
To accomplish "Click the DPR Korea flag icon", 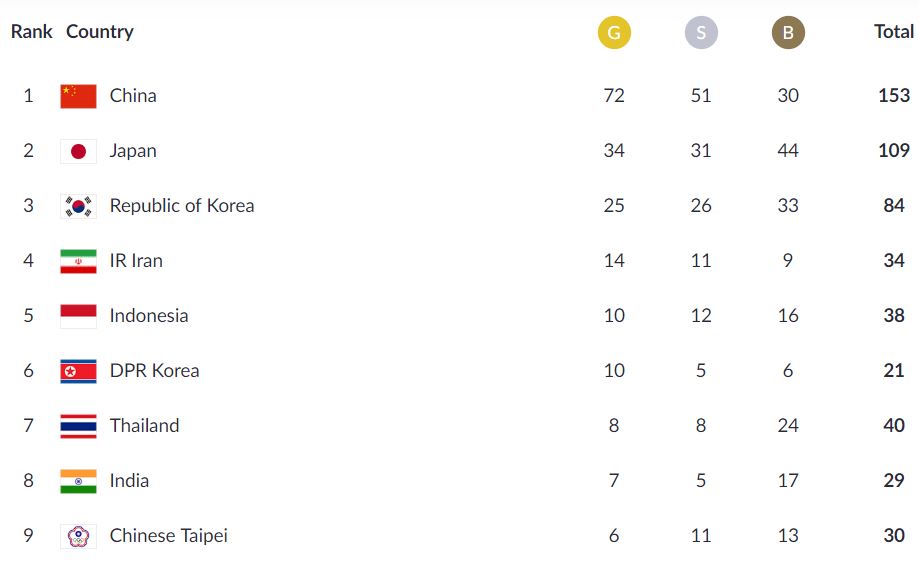I will click(79, 371).
